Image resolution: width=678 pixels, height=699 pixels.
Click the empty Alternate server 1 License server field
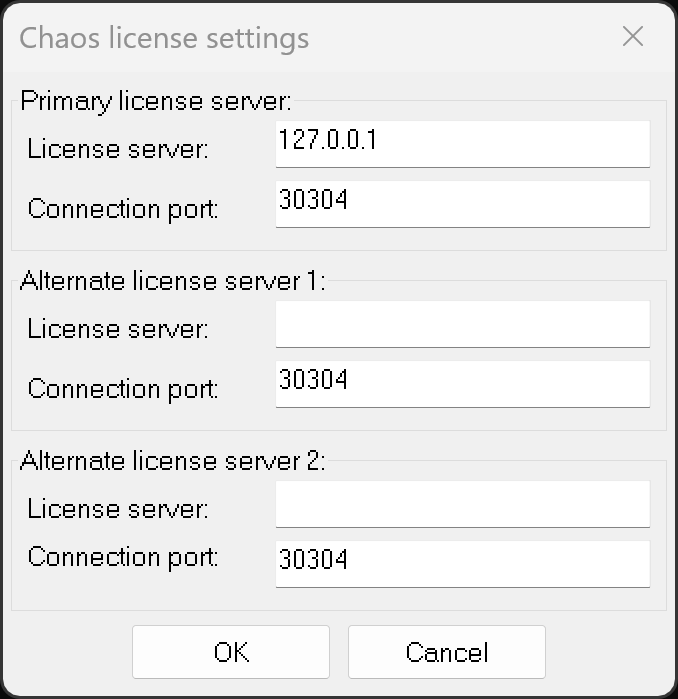[x=463, y=324]
